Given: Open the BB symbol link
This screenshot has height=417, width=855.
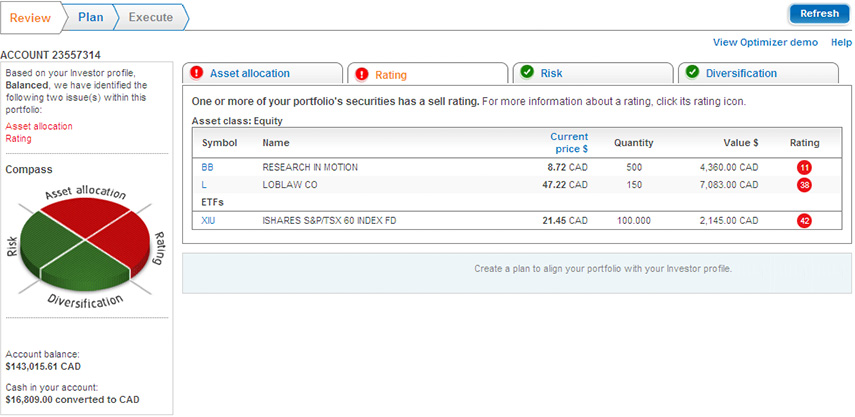Looking at the screenshot, I should pos(207,167).
